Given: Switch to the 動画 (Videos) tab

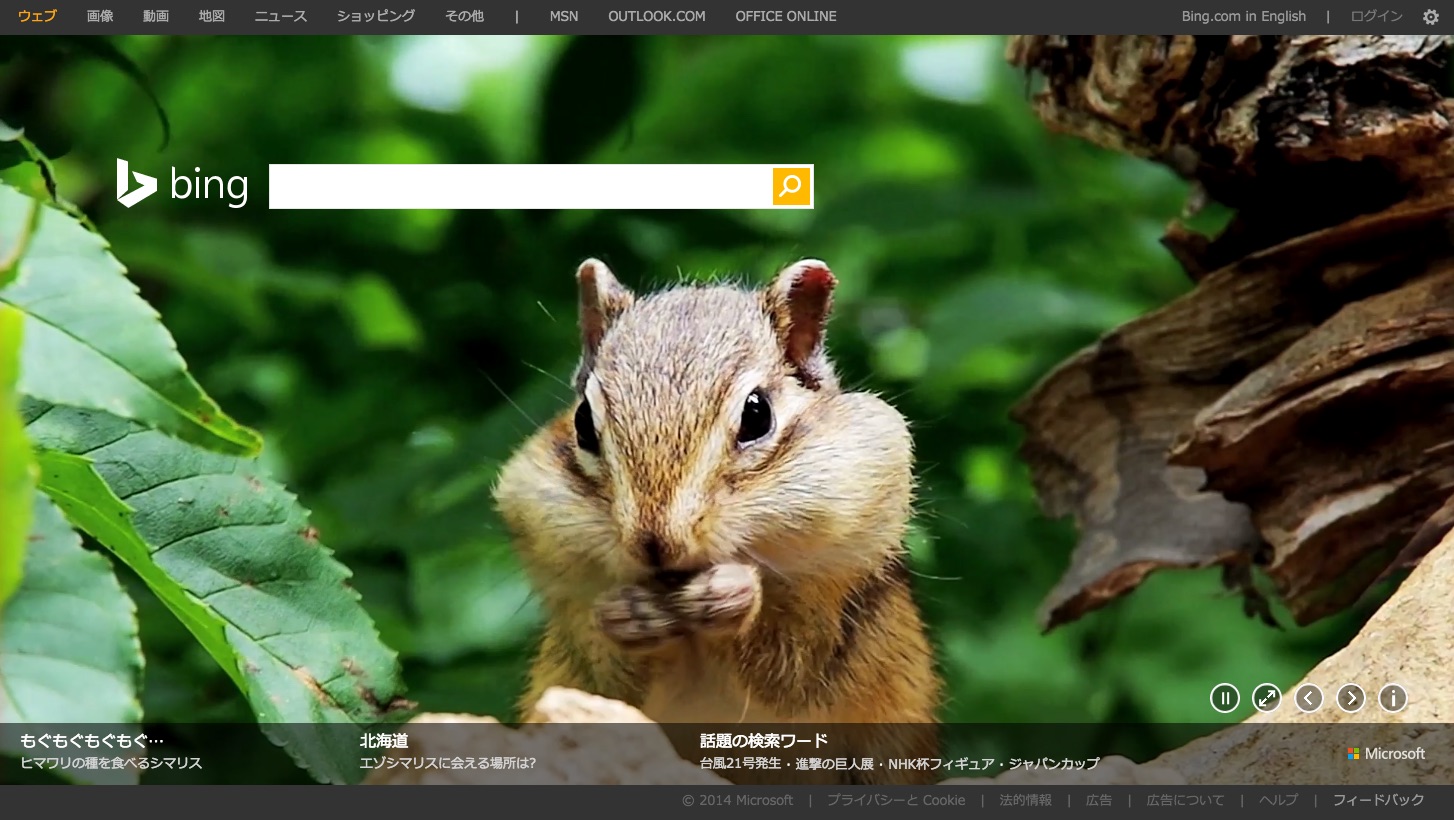Looking at the screenshot, I should [x=156, y=16].
